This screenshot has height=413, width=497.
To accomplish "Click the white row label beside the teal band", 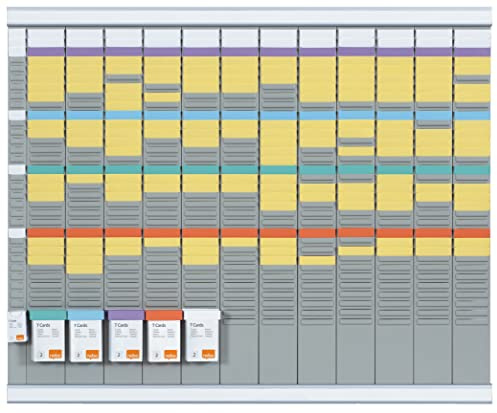I will coord(17,169).
